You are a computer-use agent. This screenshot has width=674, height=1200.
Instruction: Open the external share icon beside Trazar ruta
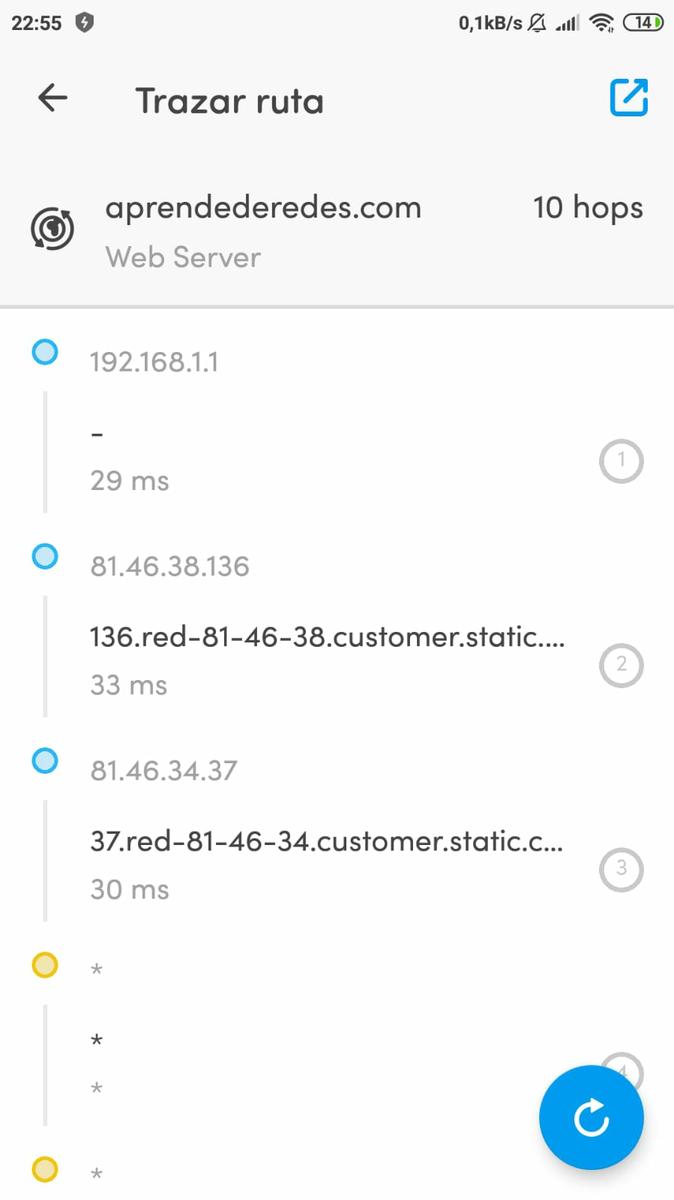point(628,97)
